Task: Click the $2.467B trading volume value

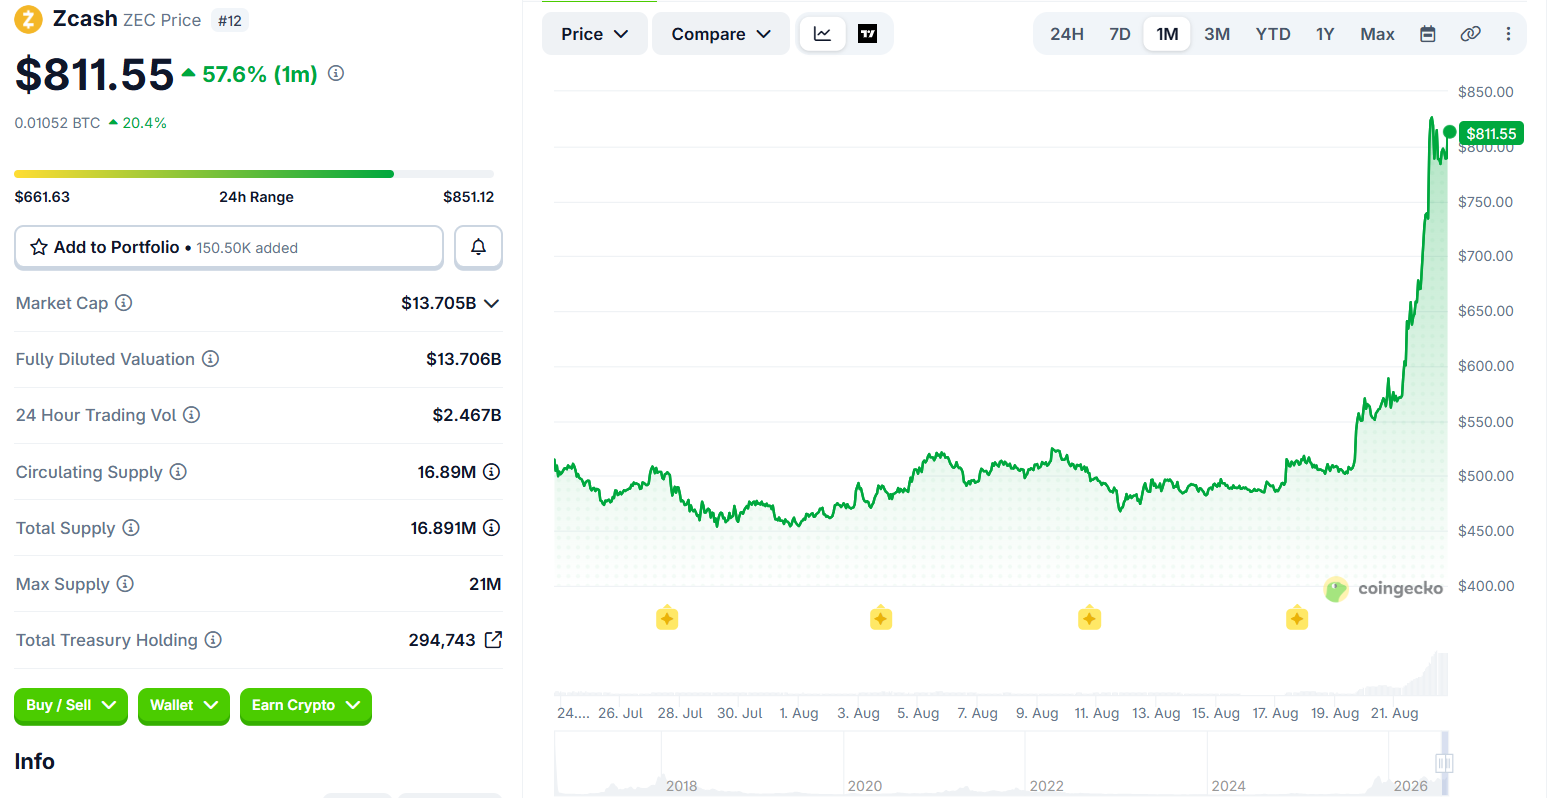Action: coord(467,415)
